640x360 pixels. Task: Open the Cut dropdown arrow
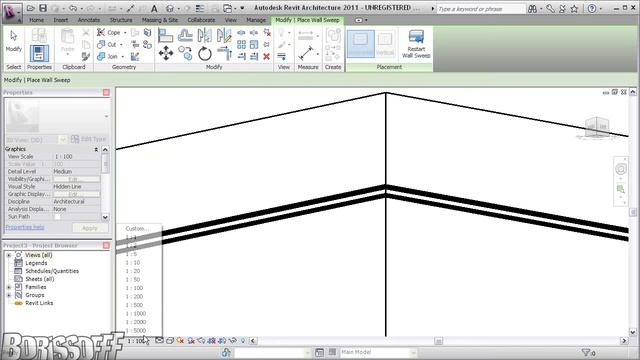[x=121, y=44]
